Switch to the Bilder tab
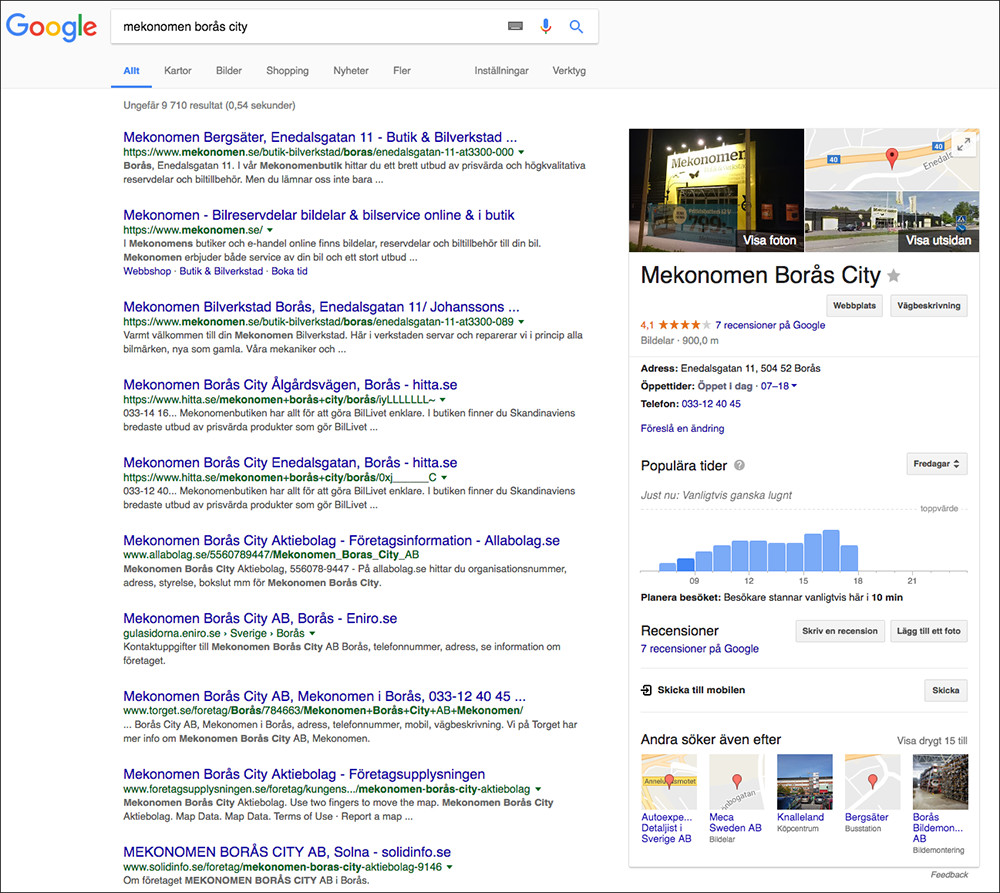1000x893 pixels. tap(228, 71)
